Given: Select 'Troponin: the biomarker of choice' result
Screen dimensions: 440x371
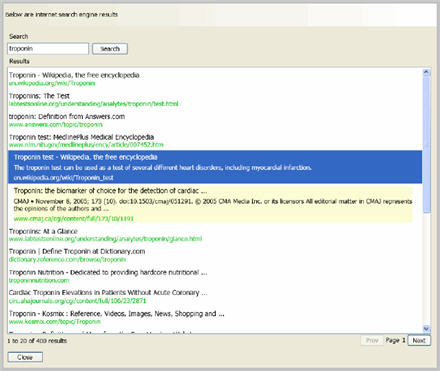Looking at the screenshot, I should pos(110,191).
